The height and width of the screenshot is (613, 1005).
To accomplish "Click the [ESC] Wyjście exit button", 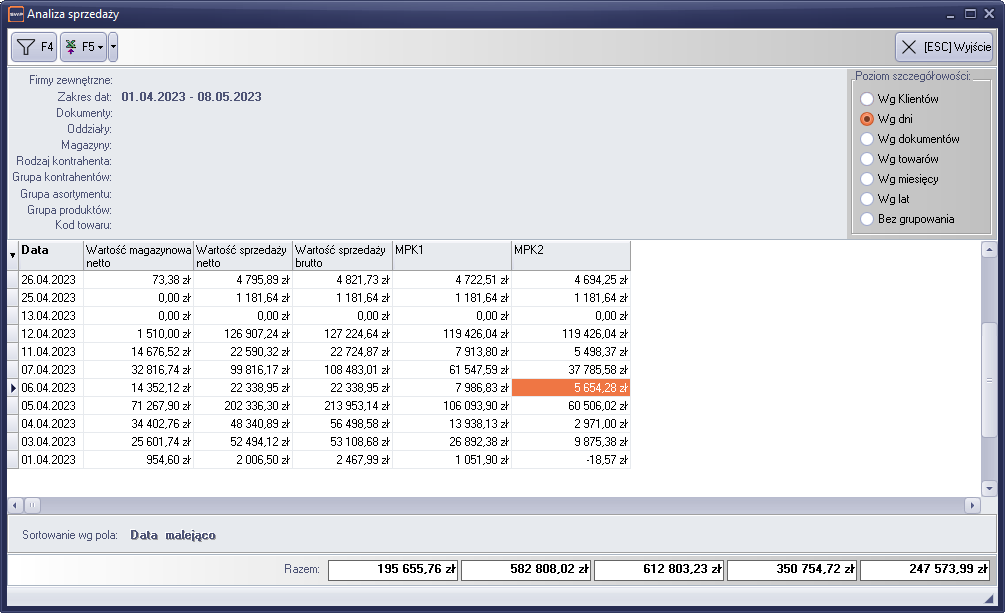I will tap(943, 47).
